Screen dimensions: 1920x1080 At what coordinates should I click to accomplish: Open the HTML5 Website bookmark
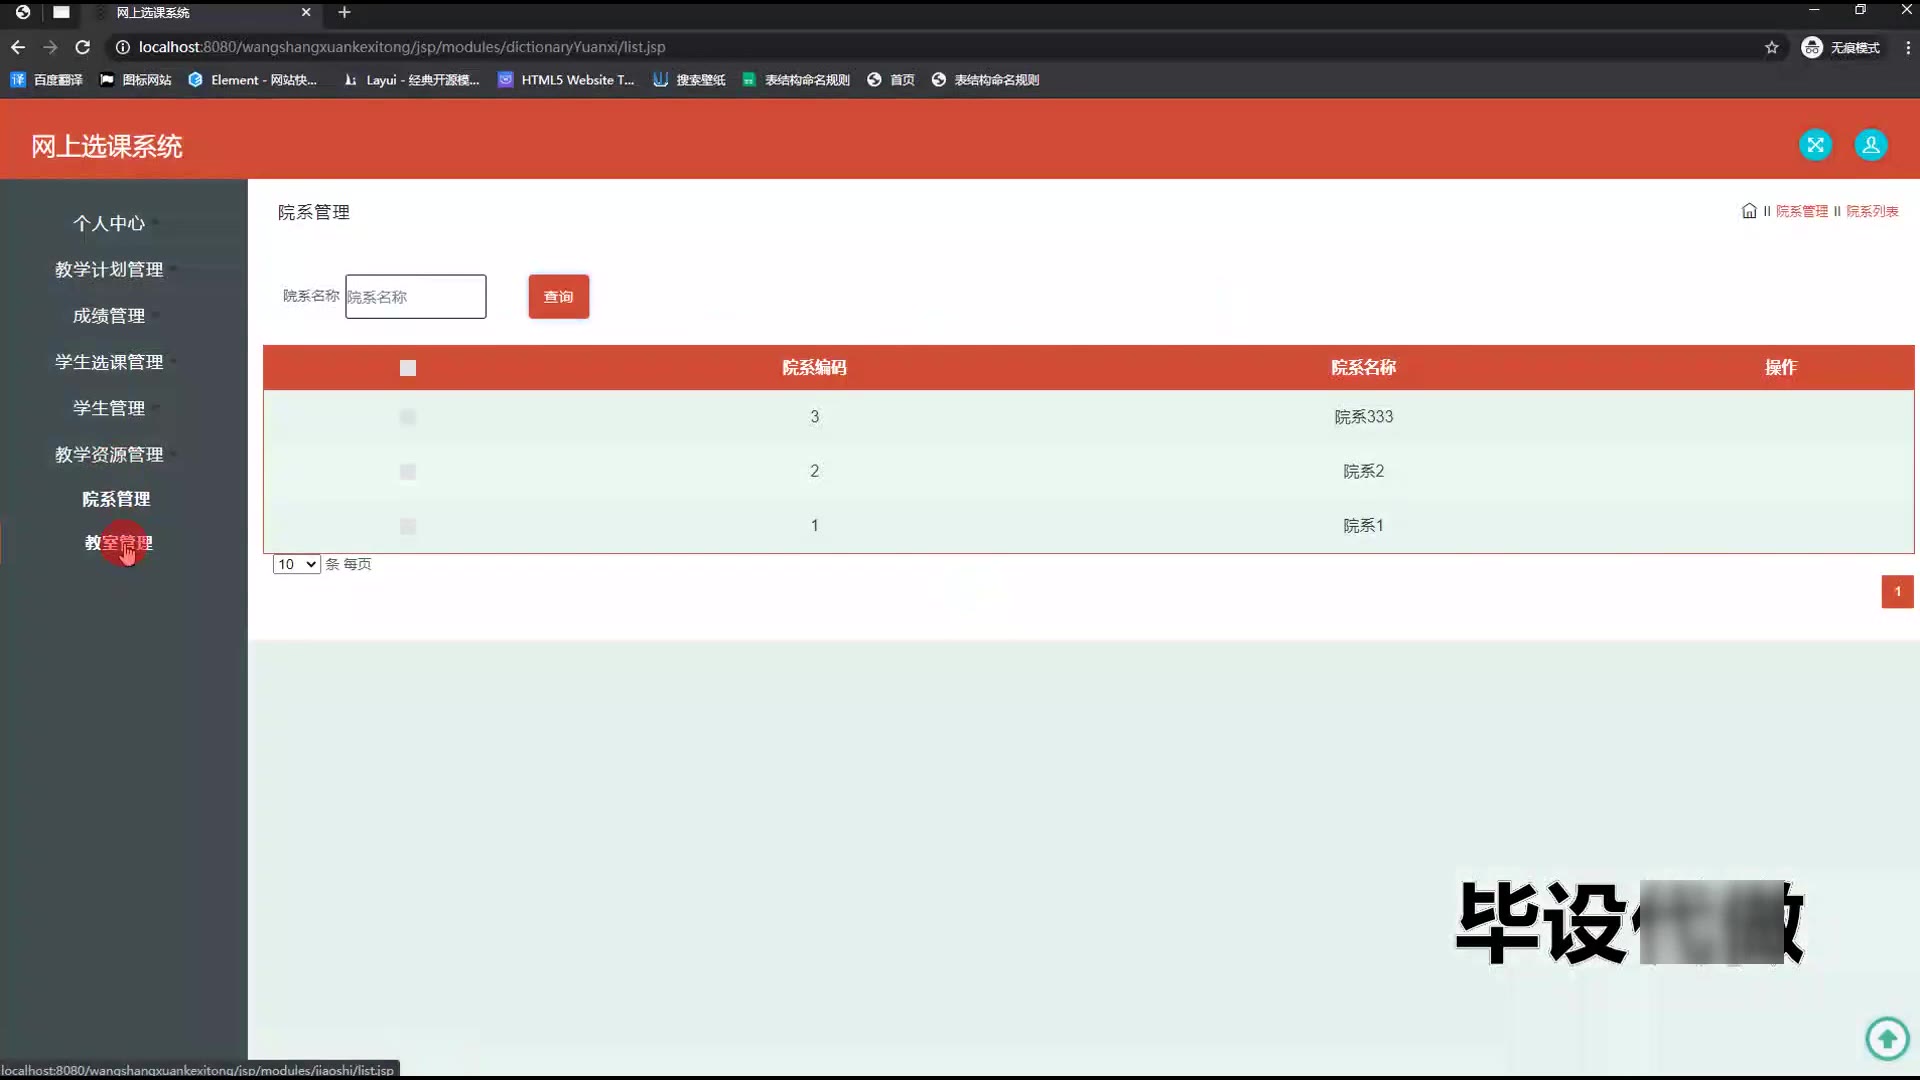[566, 80]
